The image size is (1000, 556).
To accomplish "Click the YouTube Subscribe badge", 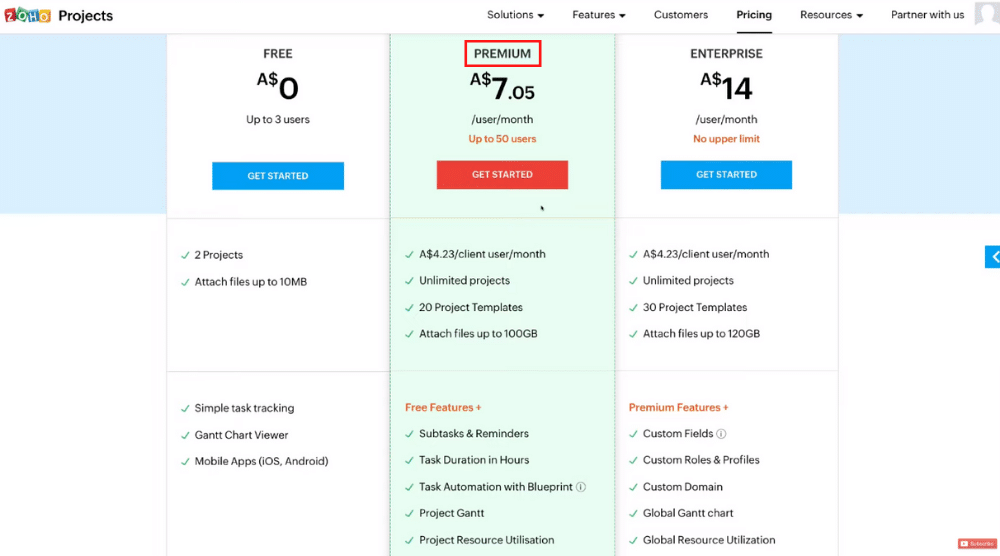I will pyautogui.click(x=977, y=544).
